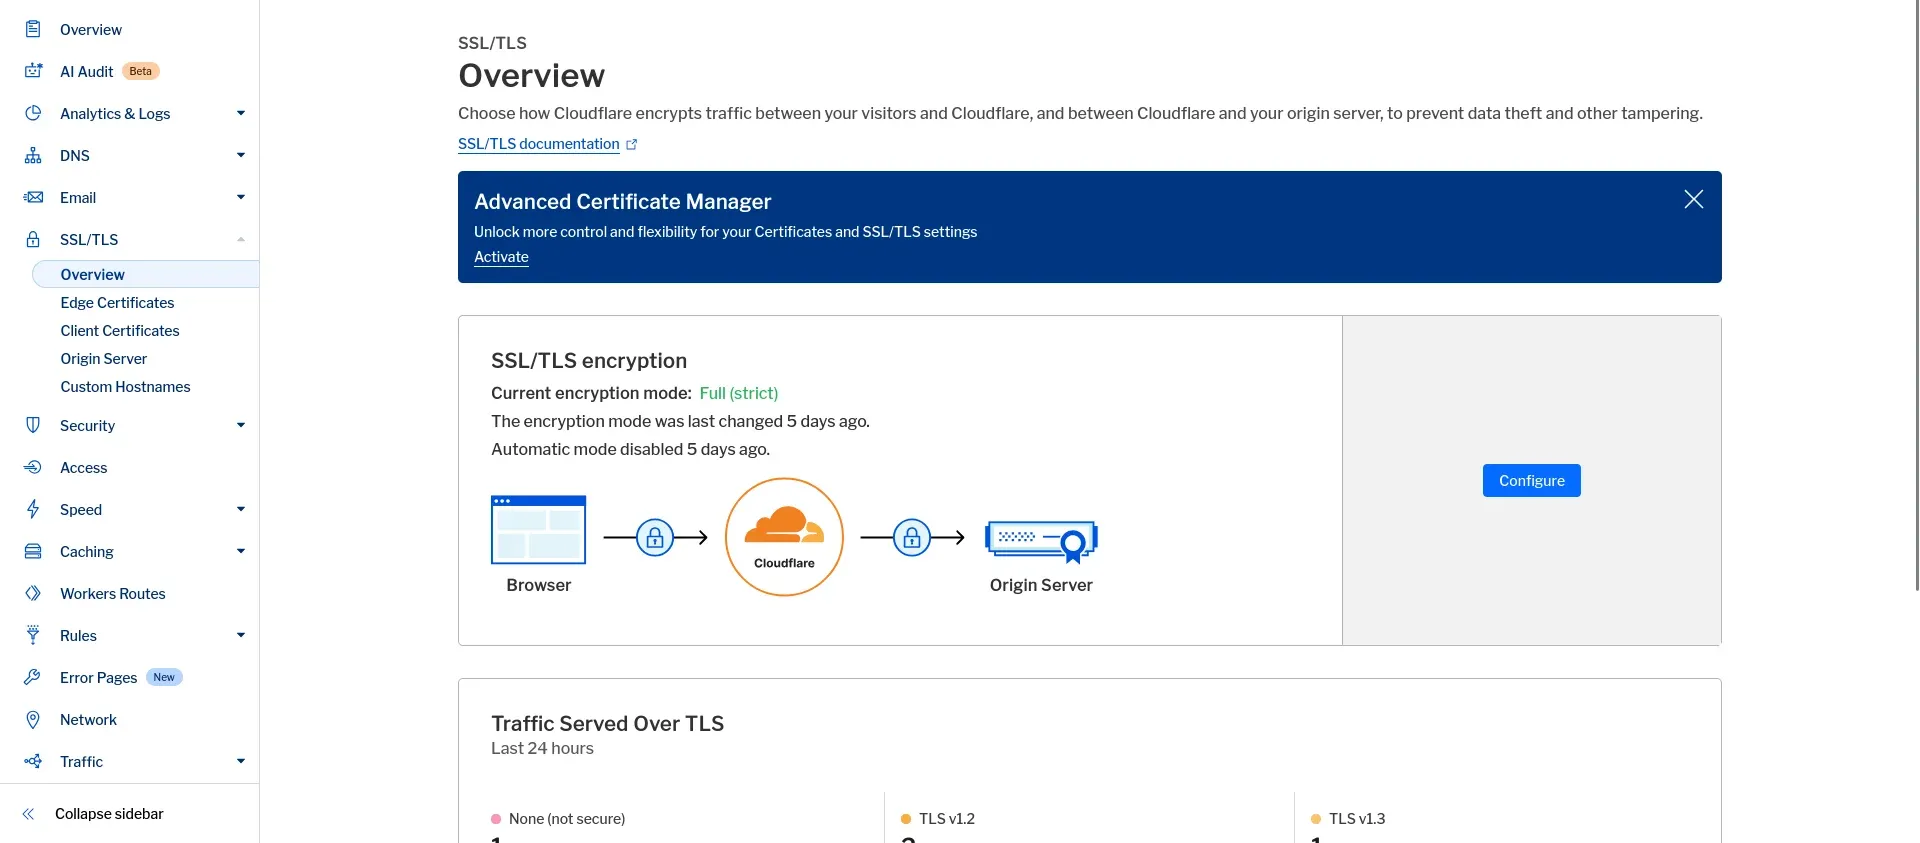Click padlock between Browser and Cloudflare
The width and height of the screenshot is (1920, 843).
tap(655, 538)
